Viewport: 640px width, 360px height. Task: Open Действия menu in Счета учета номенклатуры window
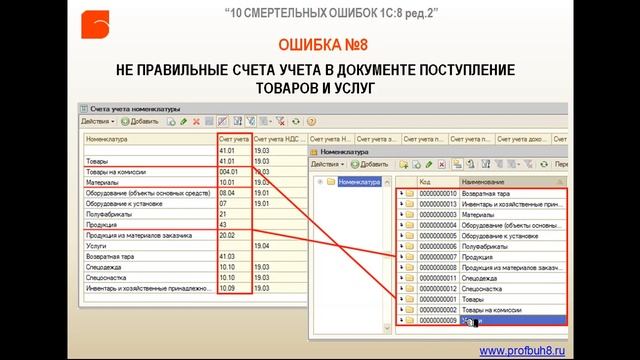coord(98,121)
